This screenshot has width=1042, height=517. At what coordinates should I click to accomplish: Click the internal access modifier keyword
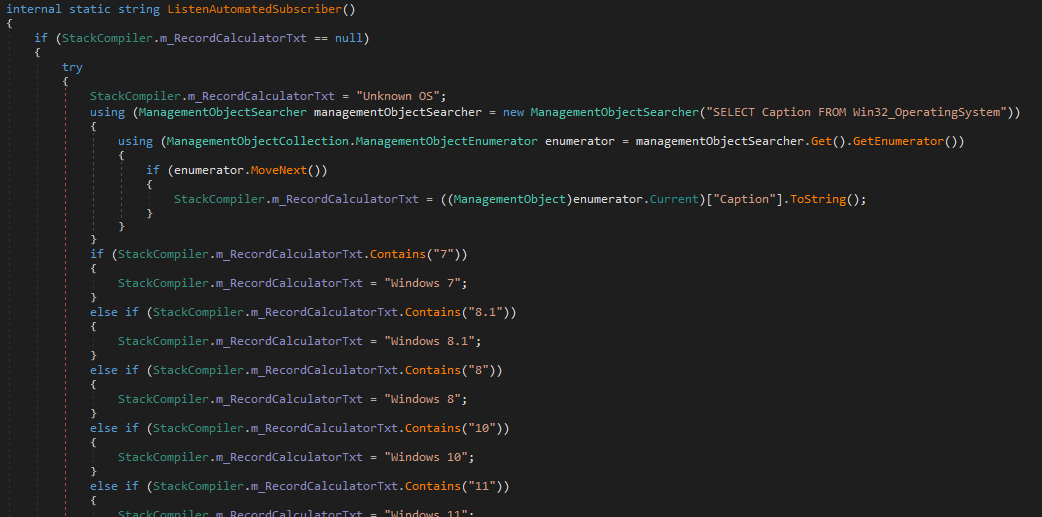[35, 9]
